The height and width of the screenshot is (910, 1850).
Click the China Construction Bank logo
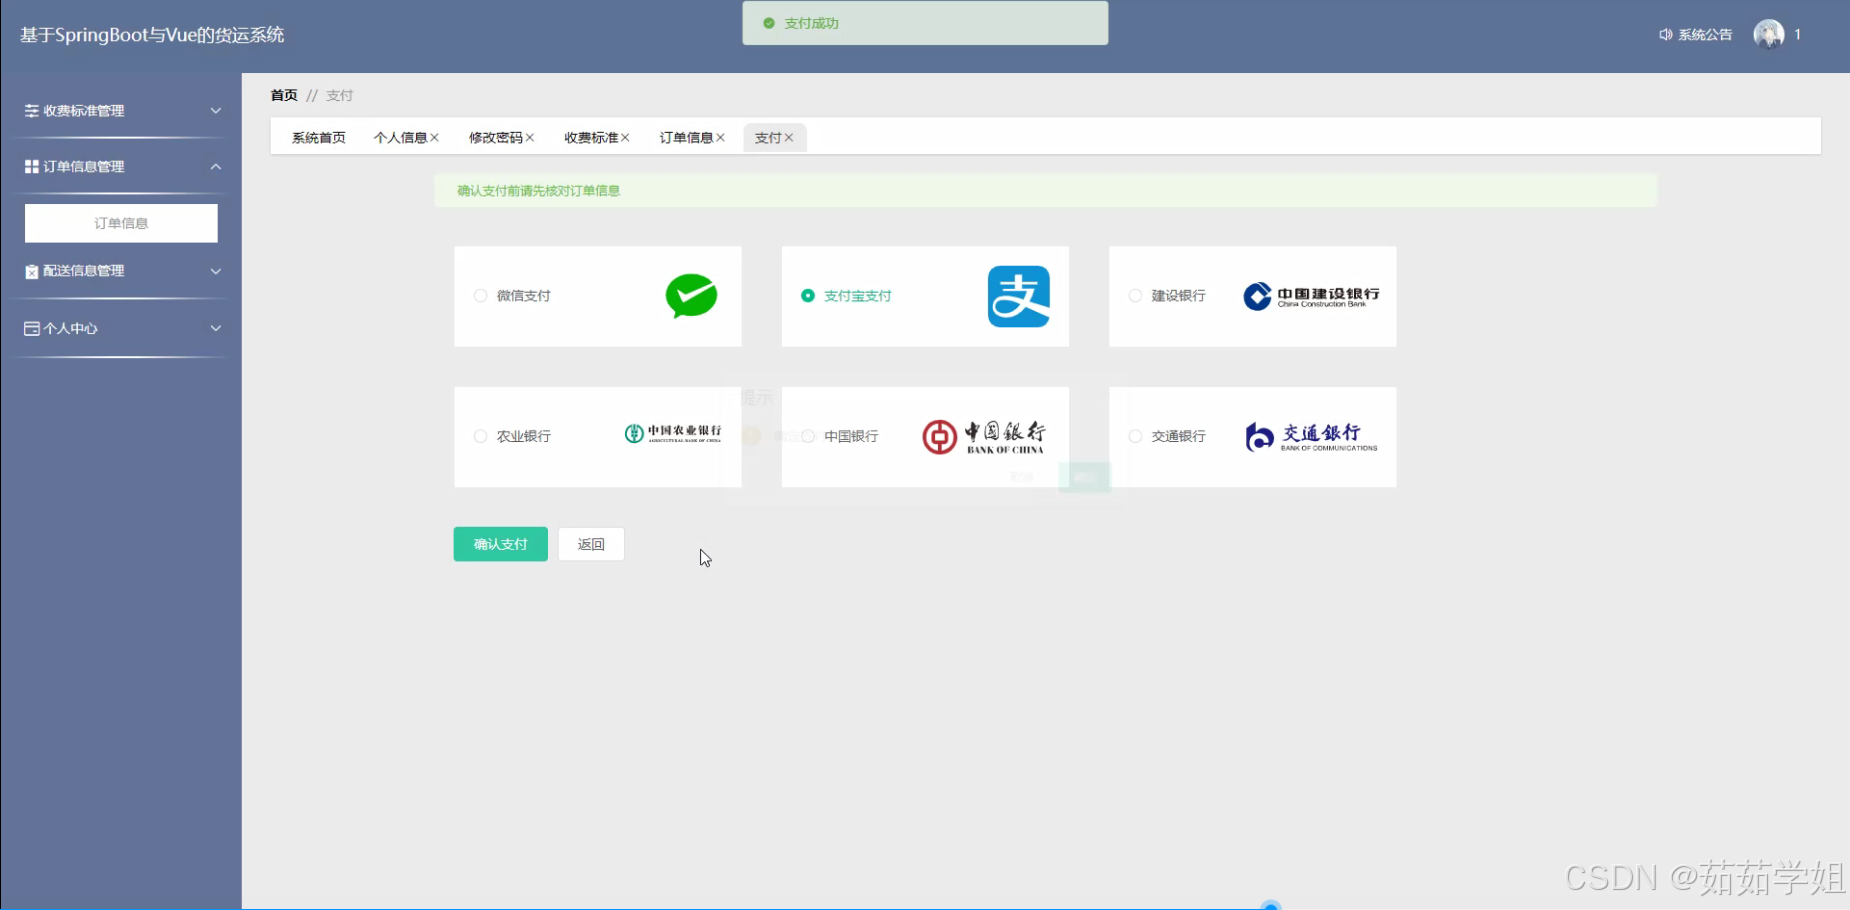click(1311, 296)
